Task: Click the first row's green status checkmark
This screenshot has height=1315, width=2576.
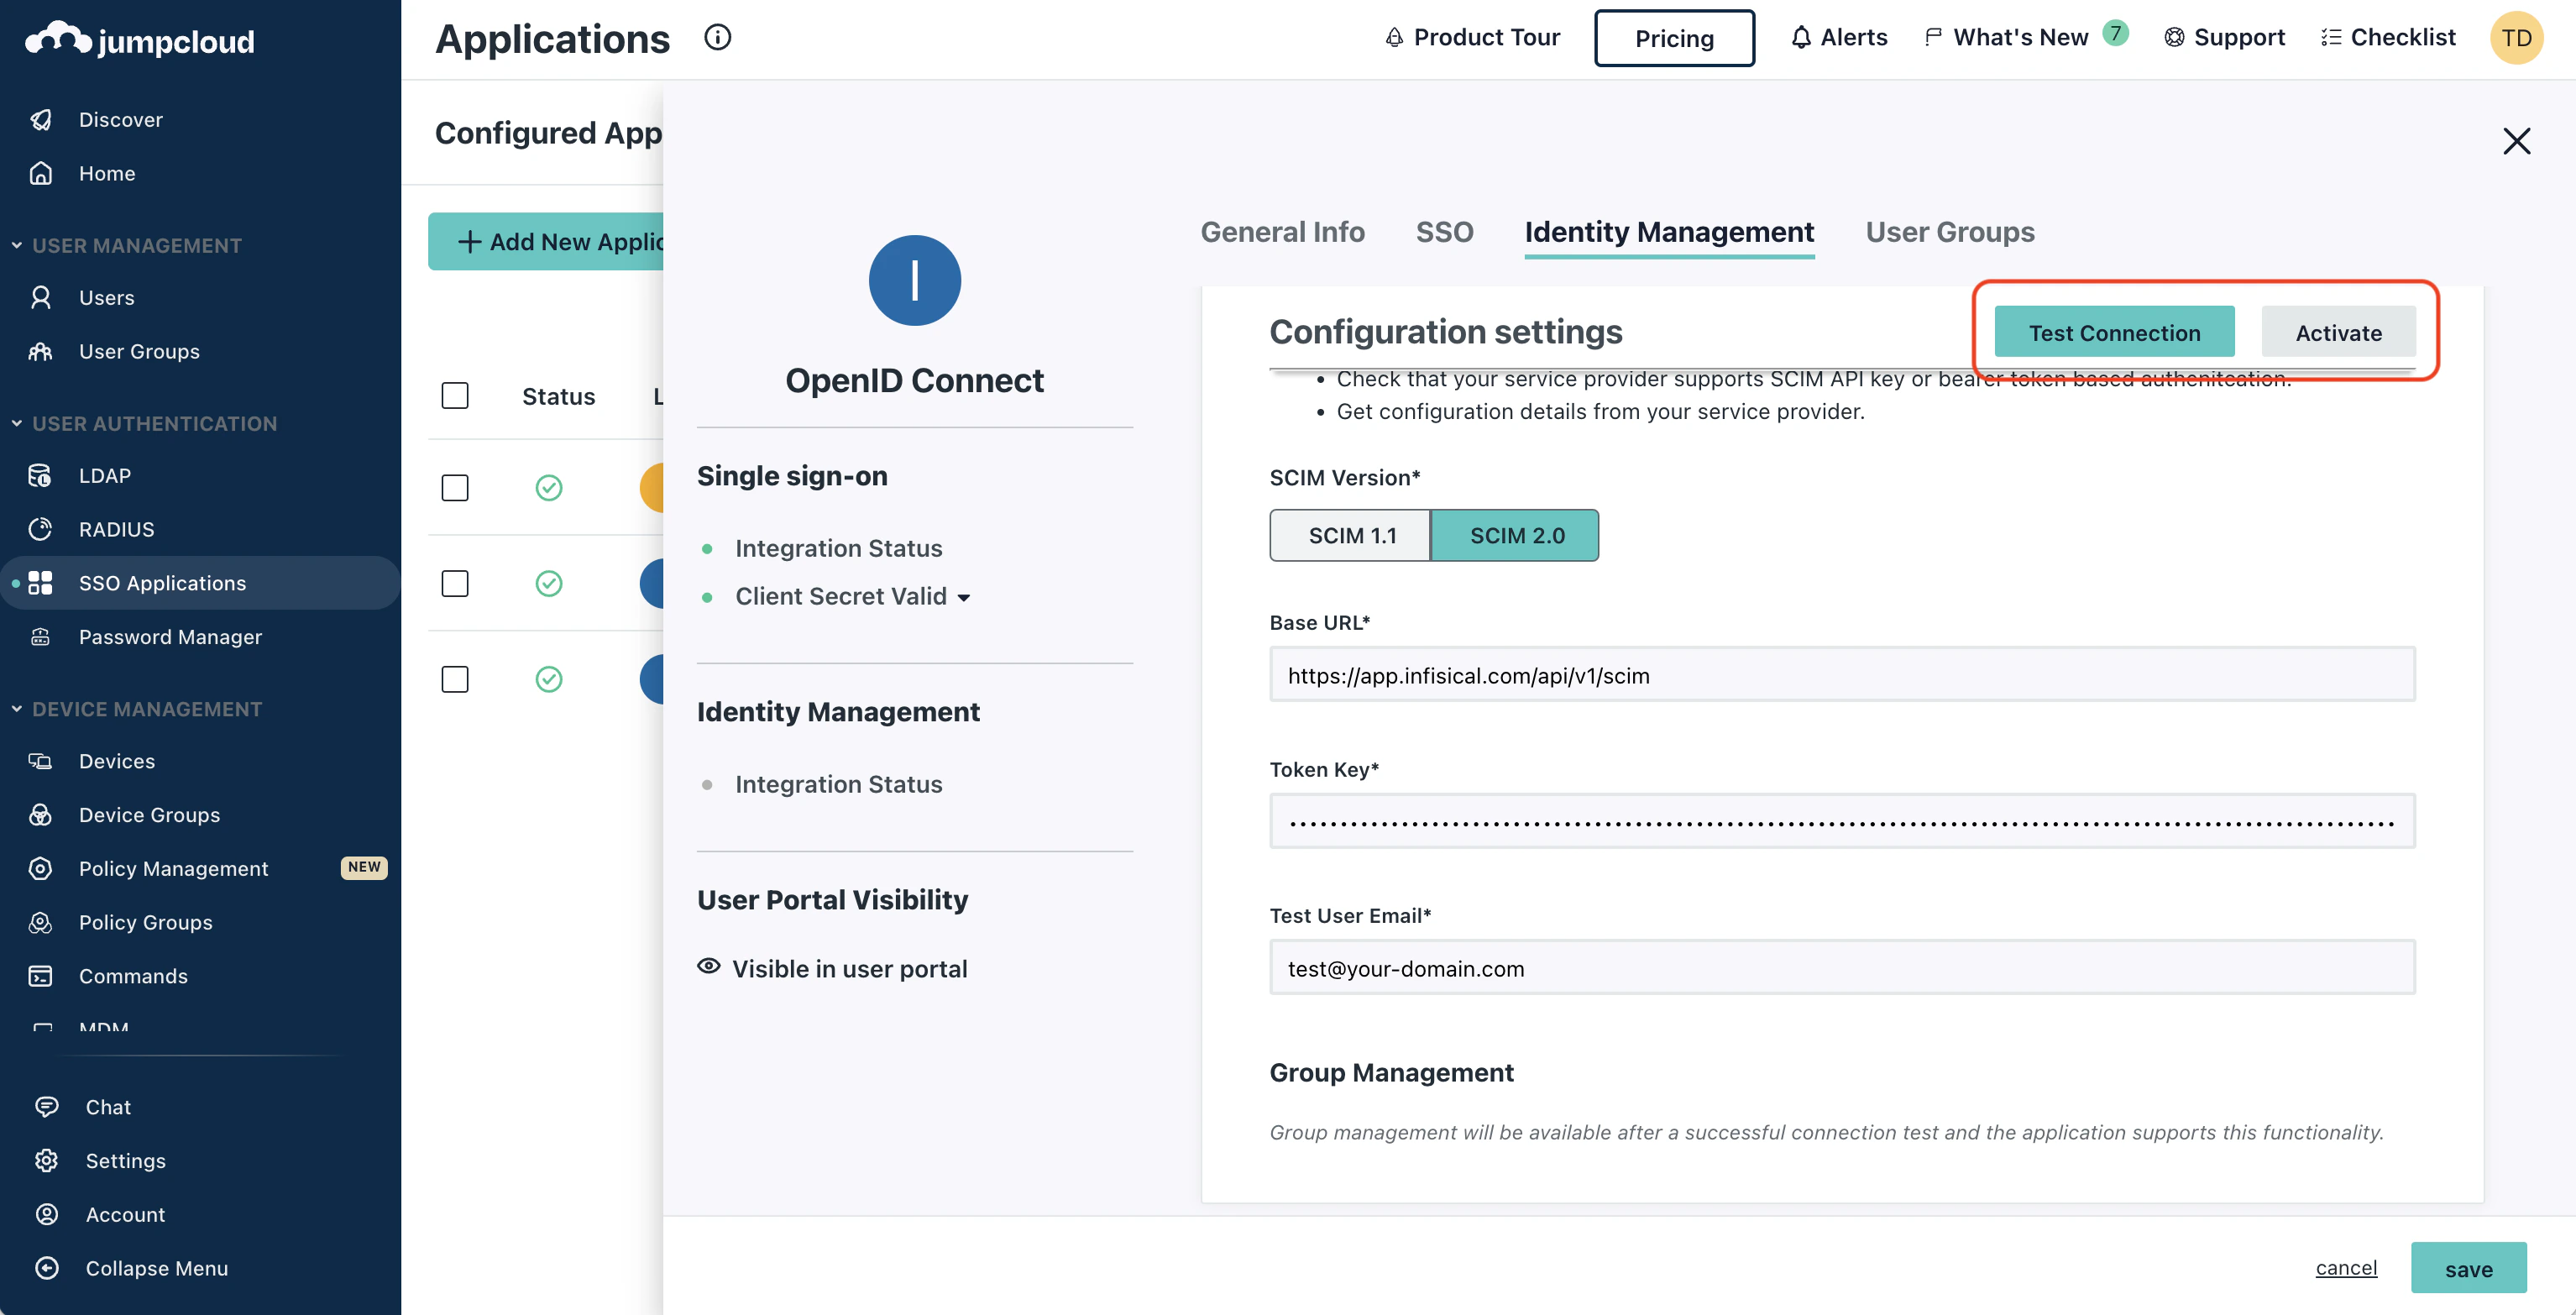Action: click(x=549, y=488)
